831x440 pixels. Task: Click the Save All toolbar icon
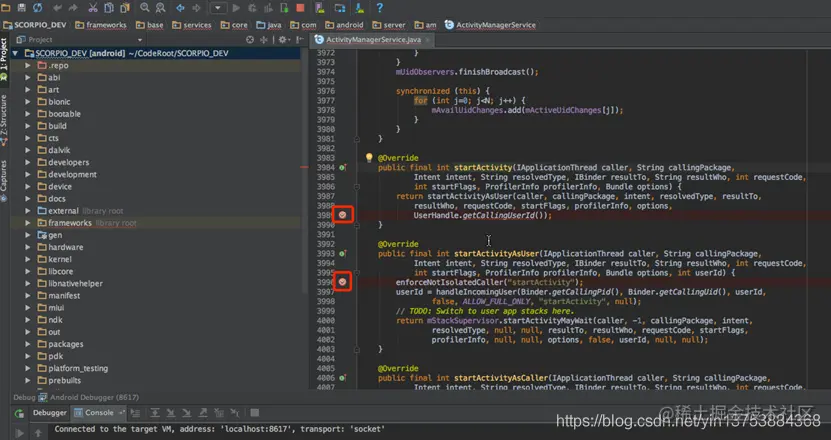[x=22, y=7]
